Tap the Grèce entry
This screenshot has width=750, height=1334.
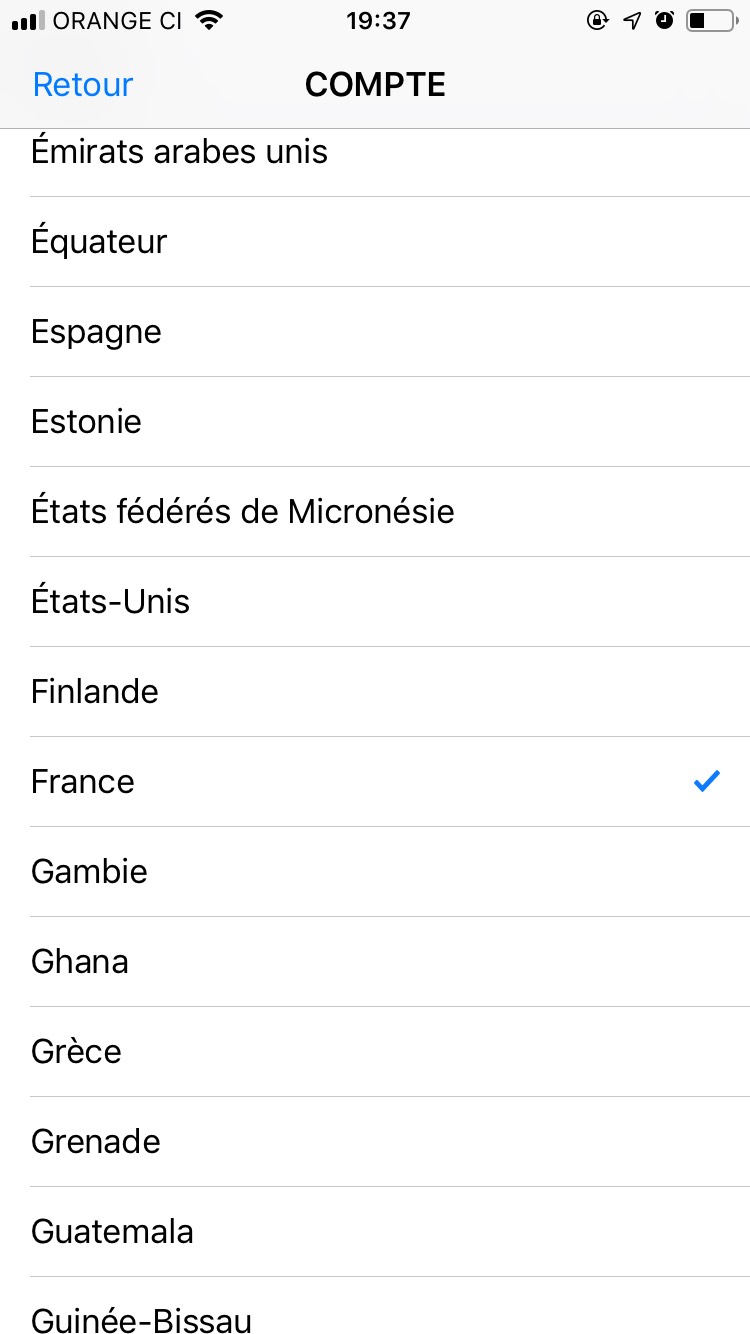(x=76, y=1052)
